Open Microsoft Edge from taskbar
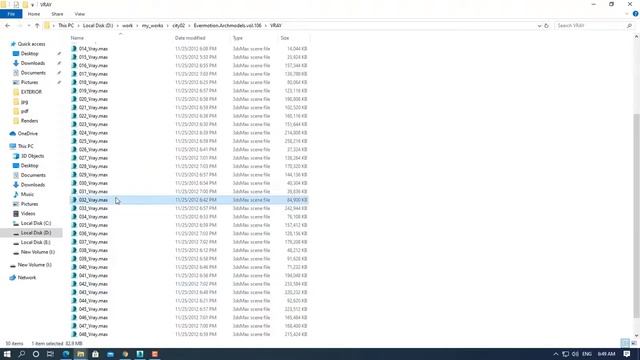 pyautogui.click(x=66, y=354)
